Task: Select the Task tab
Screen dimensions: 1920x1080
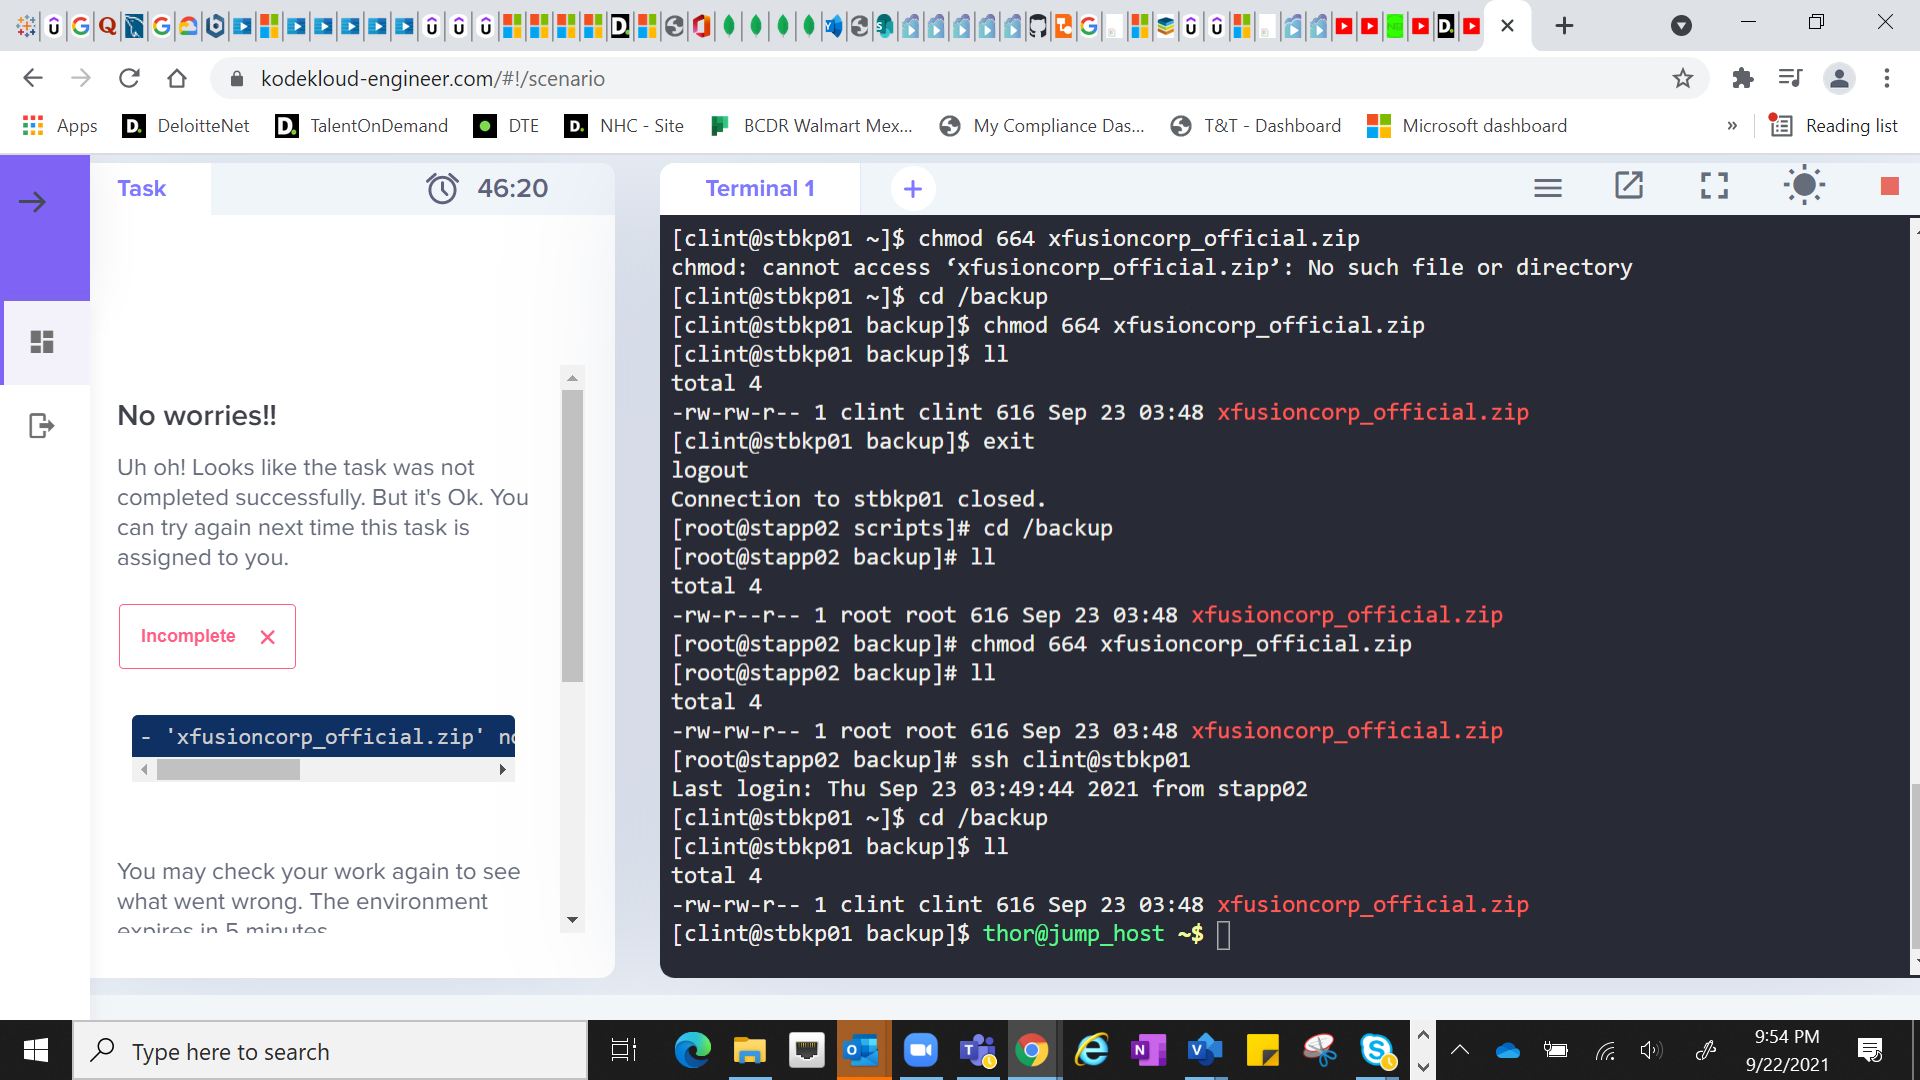Action: pyautogui.click(x=141, y=188)
